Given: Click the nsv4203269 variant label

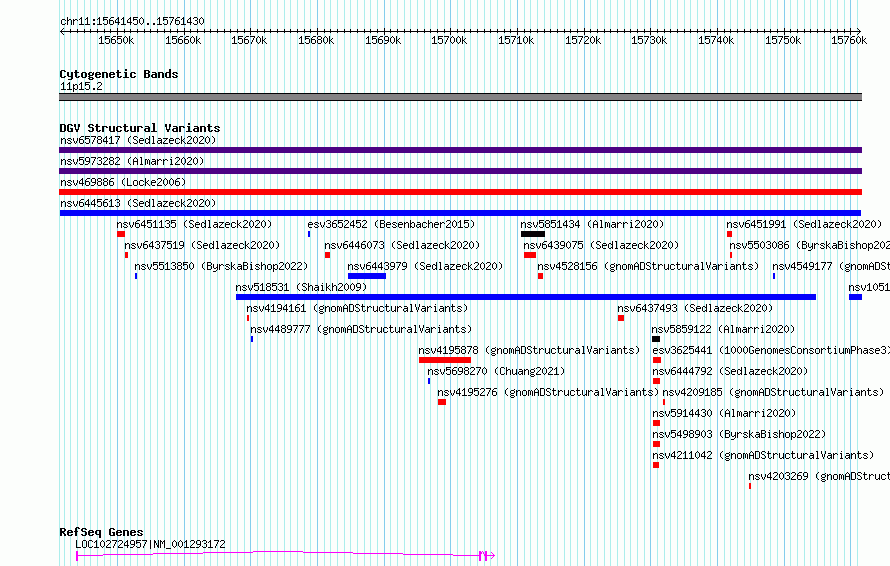Looking at the screenshot, I should 819,476.
